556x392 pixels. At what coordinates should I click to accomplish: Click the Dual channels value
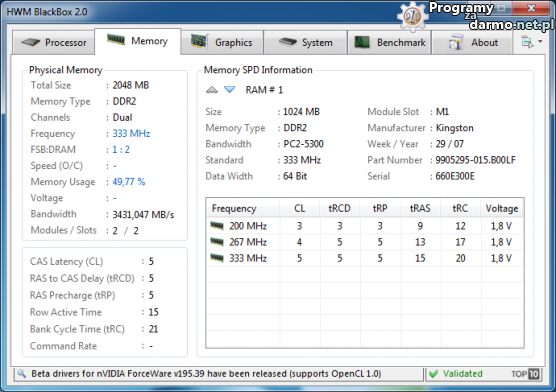tap(122, 117)
